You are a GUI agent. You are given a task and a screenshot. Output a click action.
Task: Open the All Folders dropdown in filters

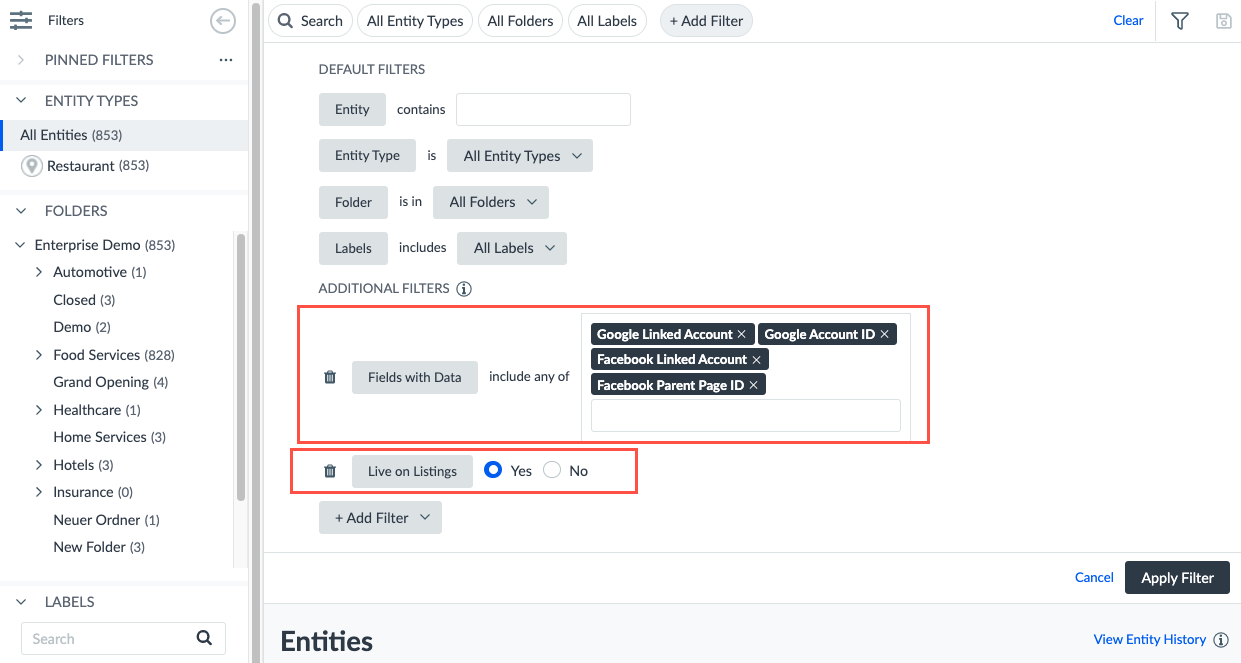coord(491,202)
